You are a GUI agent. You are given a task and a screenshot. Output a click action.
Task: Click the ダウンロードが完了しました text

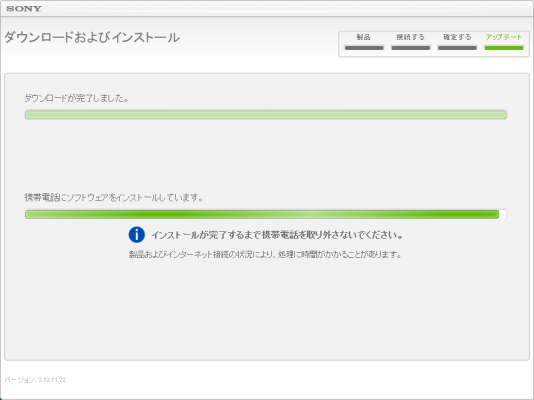coord(76,98)
